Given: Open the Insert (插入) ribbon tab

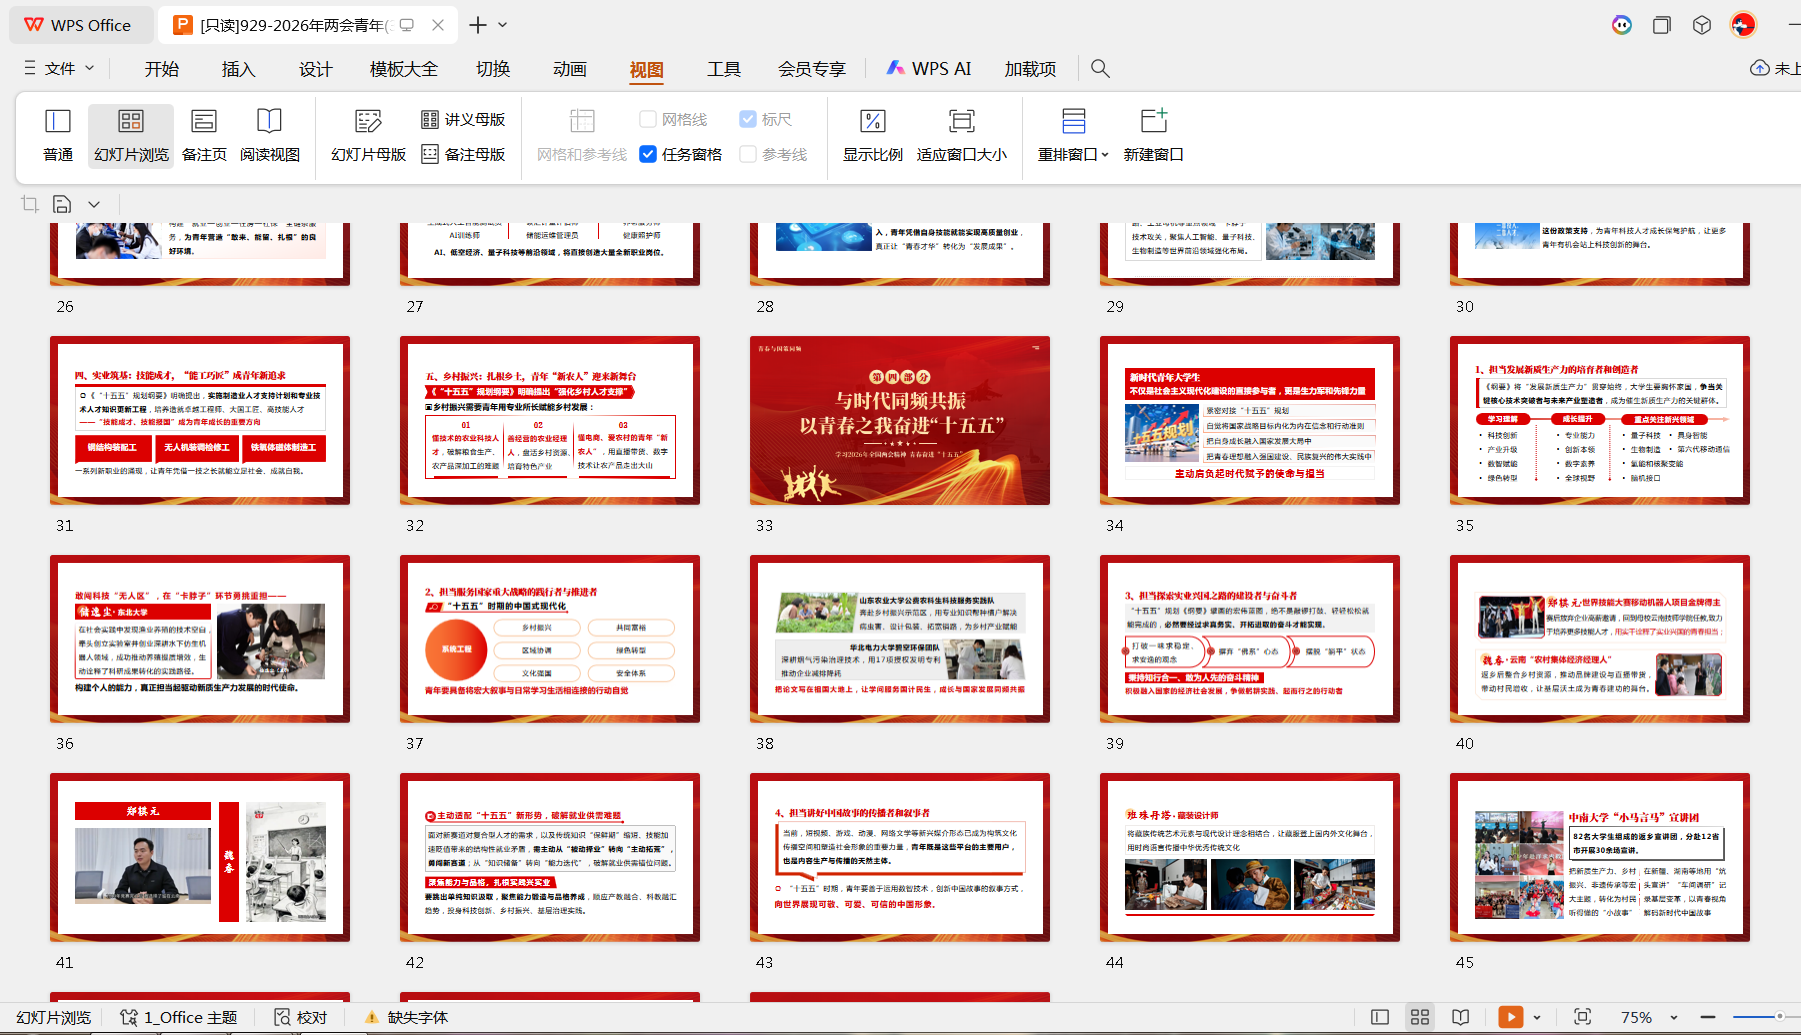Looking at the screenshot, I should 239,68.
